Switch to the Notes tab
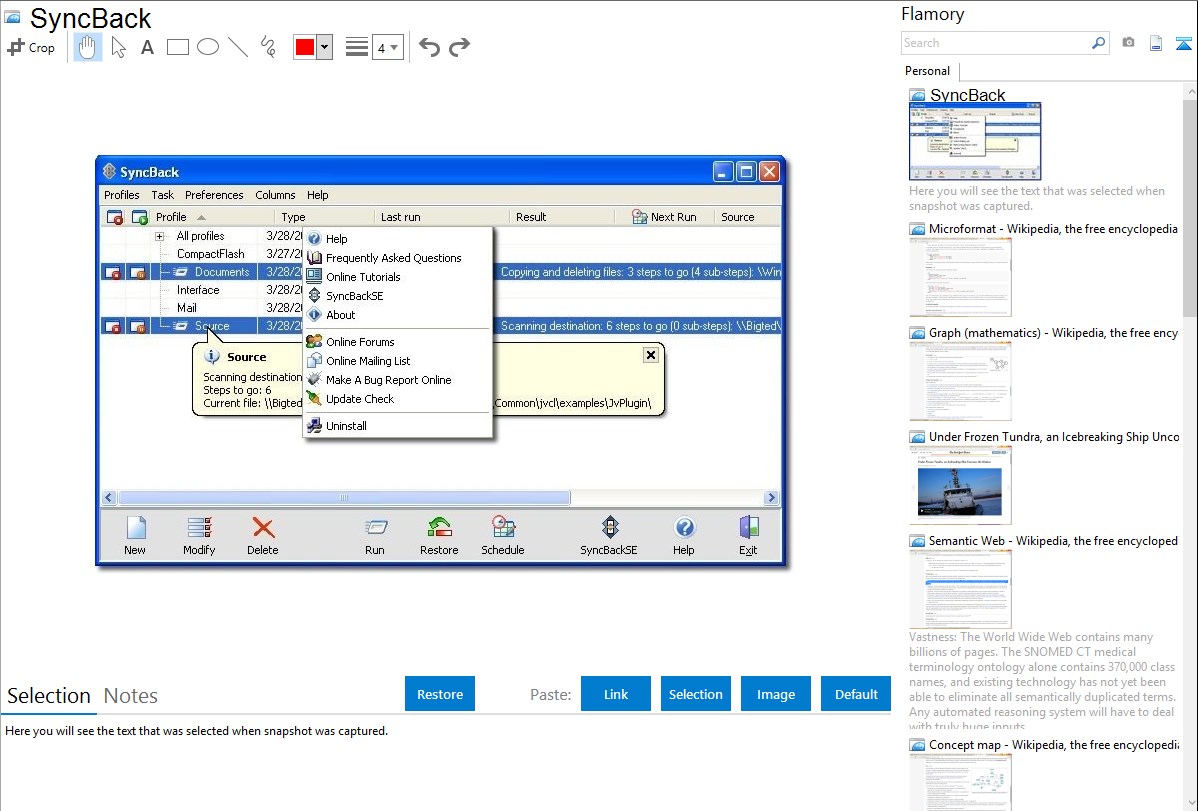Image resolution: width=1198 pixels, height=811 pixels. coord(131,696)
